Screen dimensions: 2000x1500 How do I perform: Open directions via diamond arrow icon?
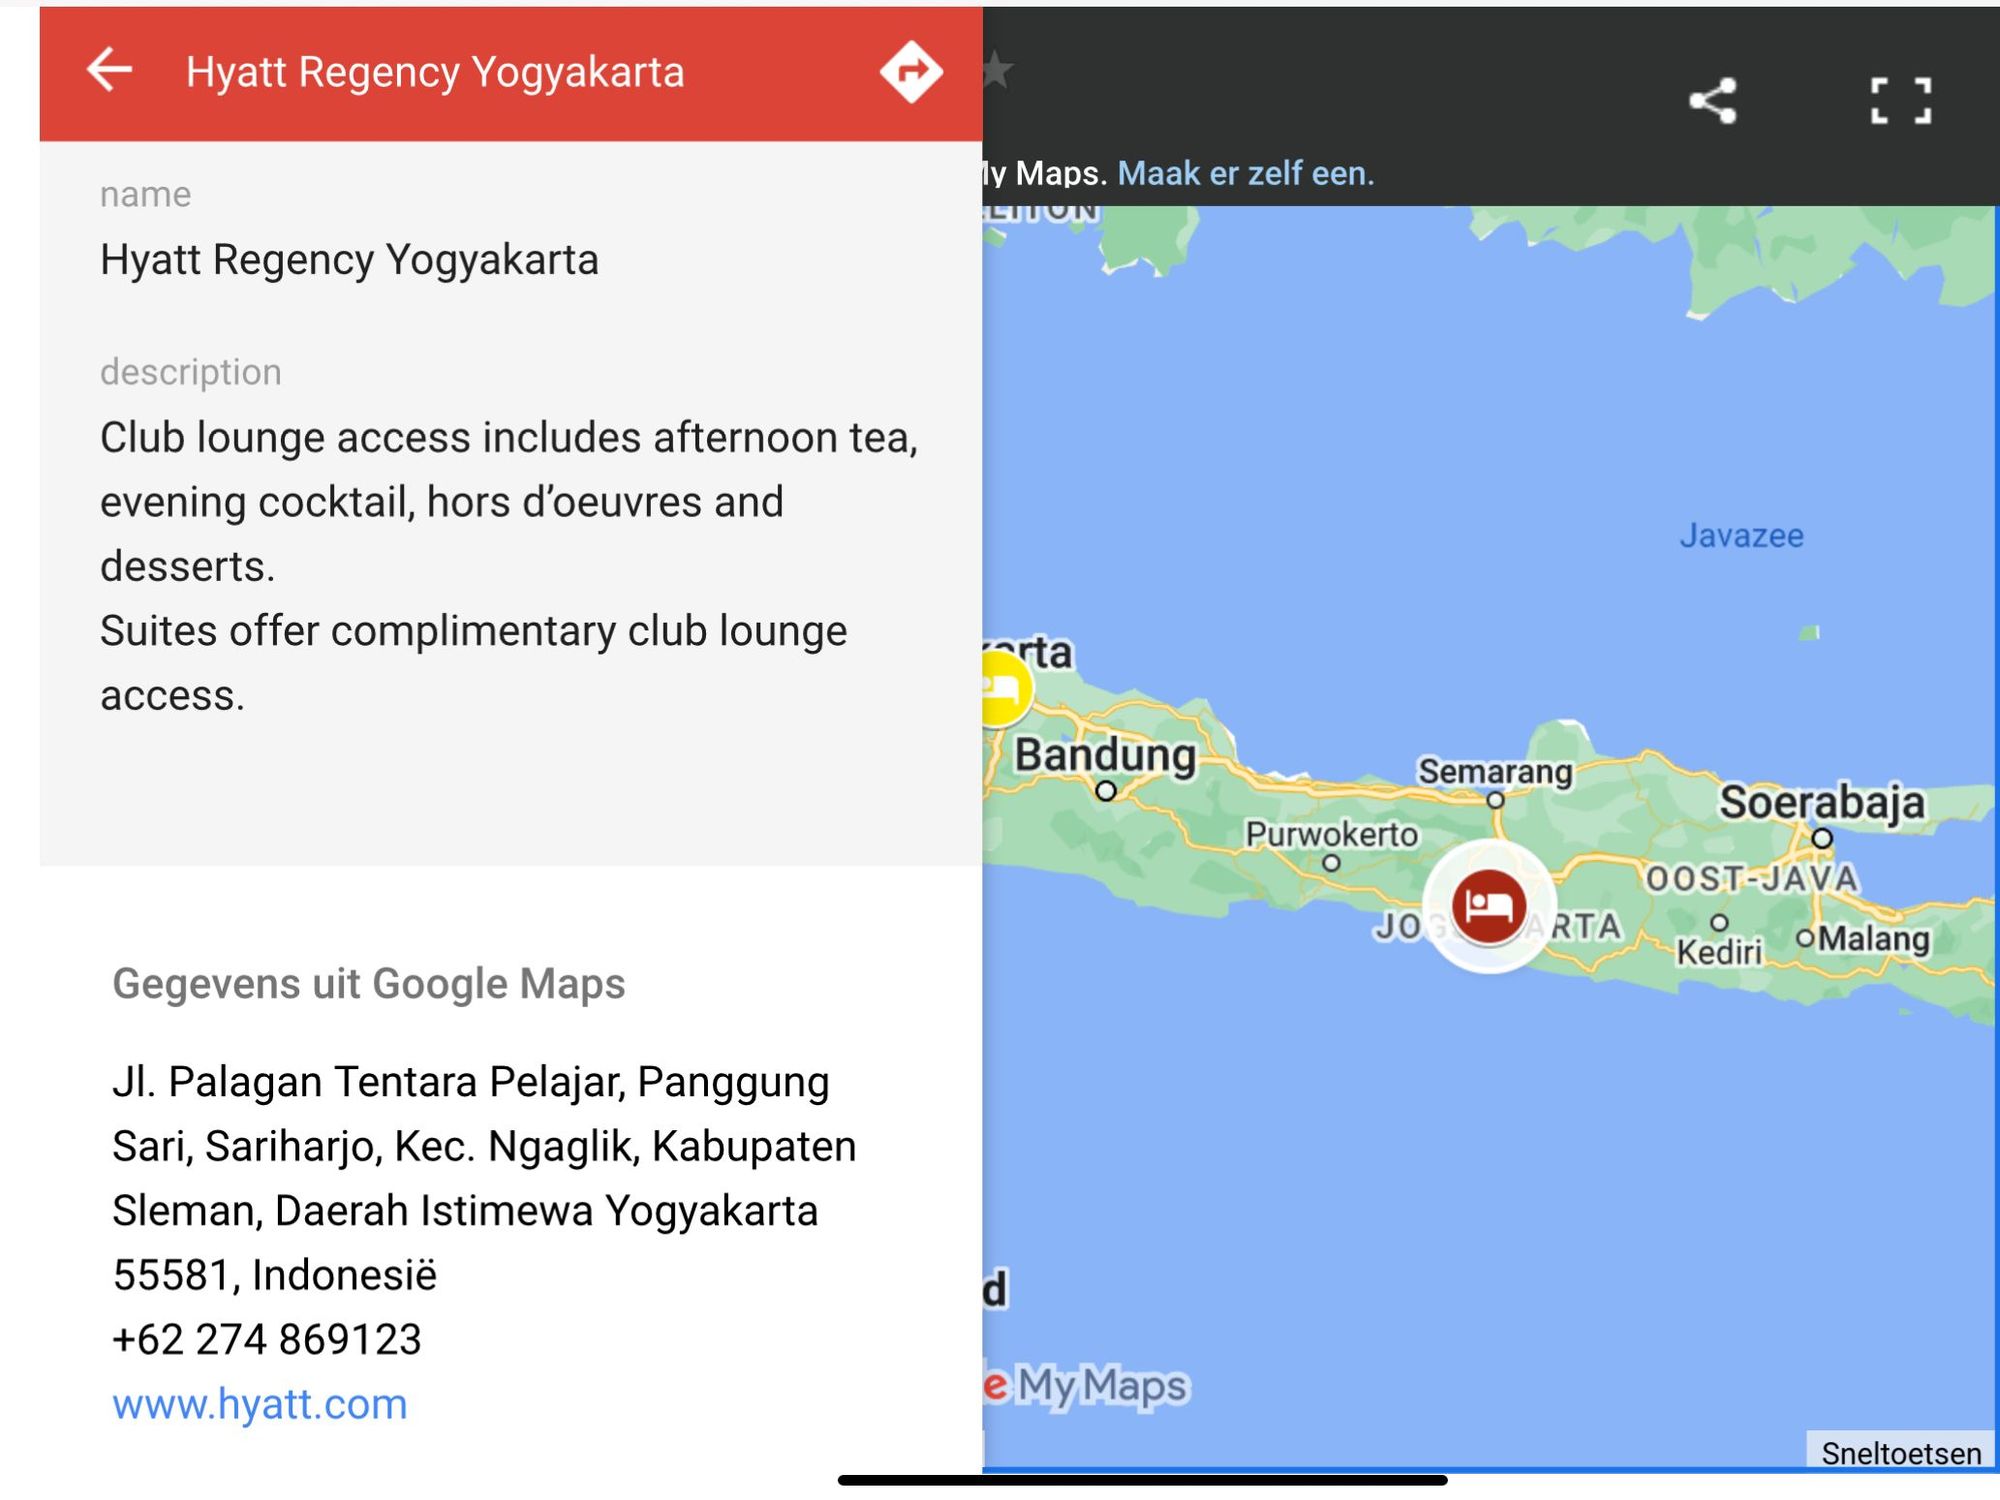click(x=911, y=72)
